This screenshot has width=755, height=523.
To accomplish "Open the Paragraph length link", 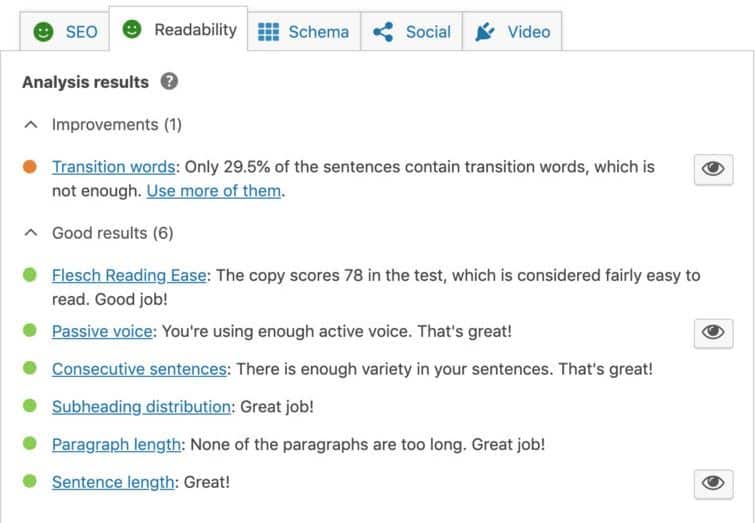I will click(x=116, y=444).
